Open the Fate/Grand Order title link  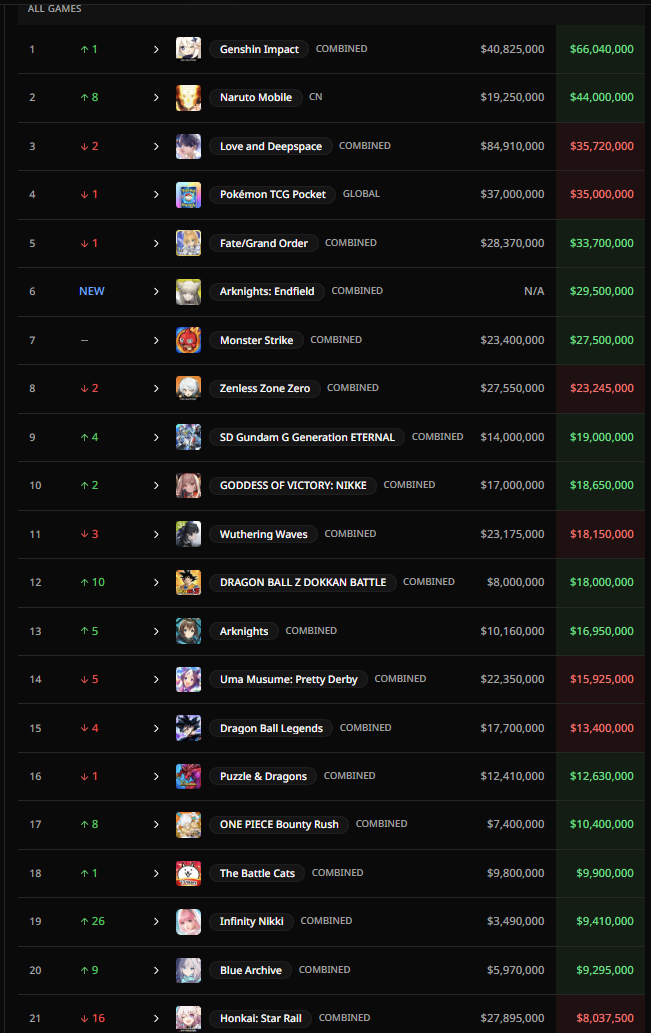(x=264, y=243)
